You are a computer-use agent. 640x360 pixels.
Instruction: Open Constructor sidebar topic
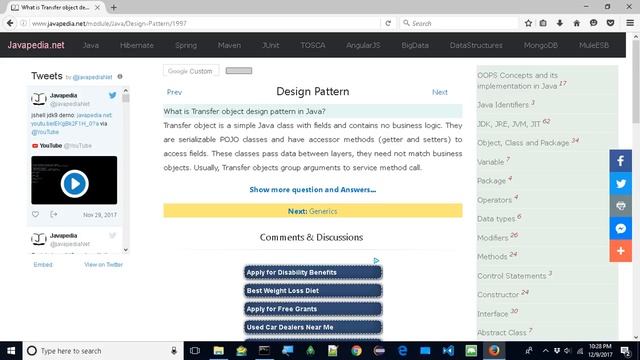498,294
